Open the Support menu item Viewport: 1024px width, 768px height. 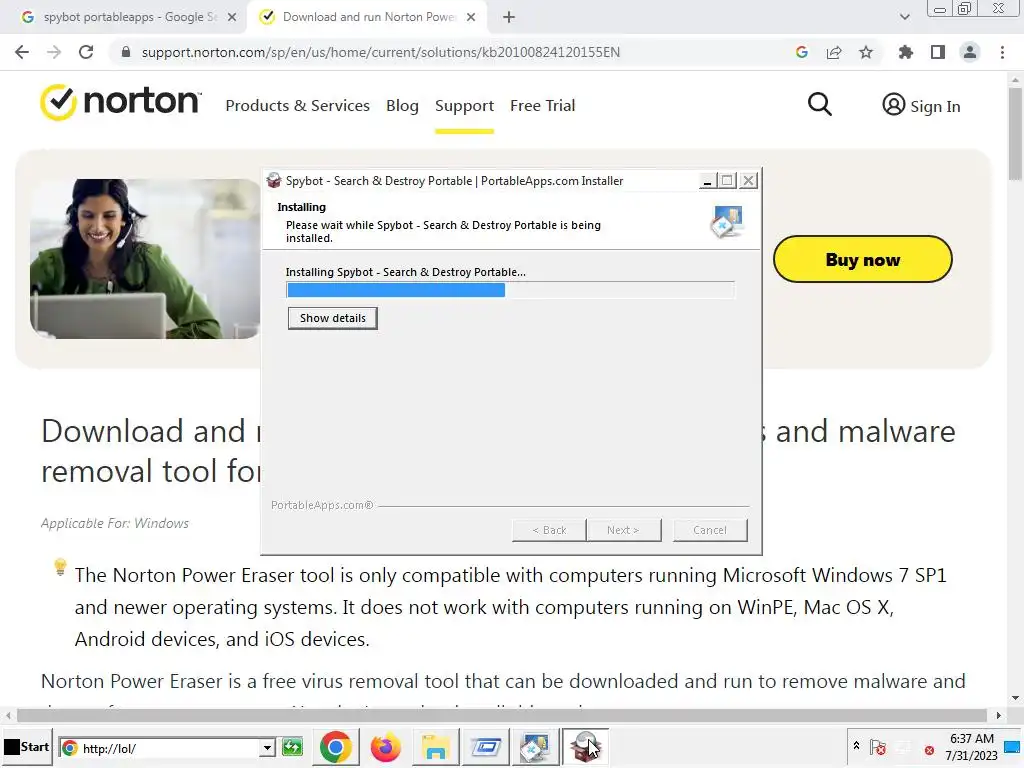464,106
